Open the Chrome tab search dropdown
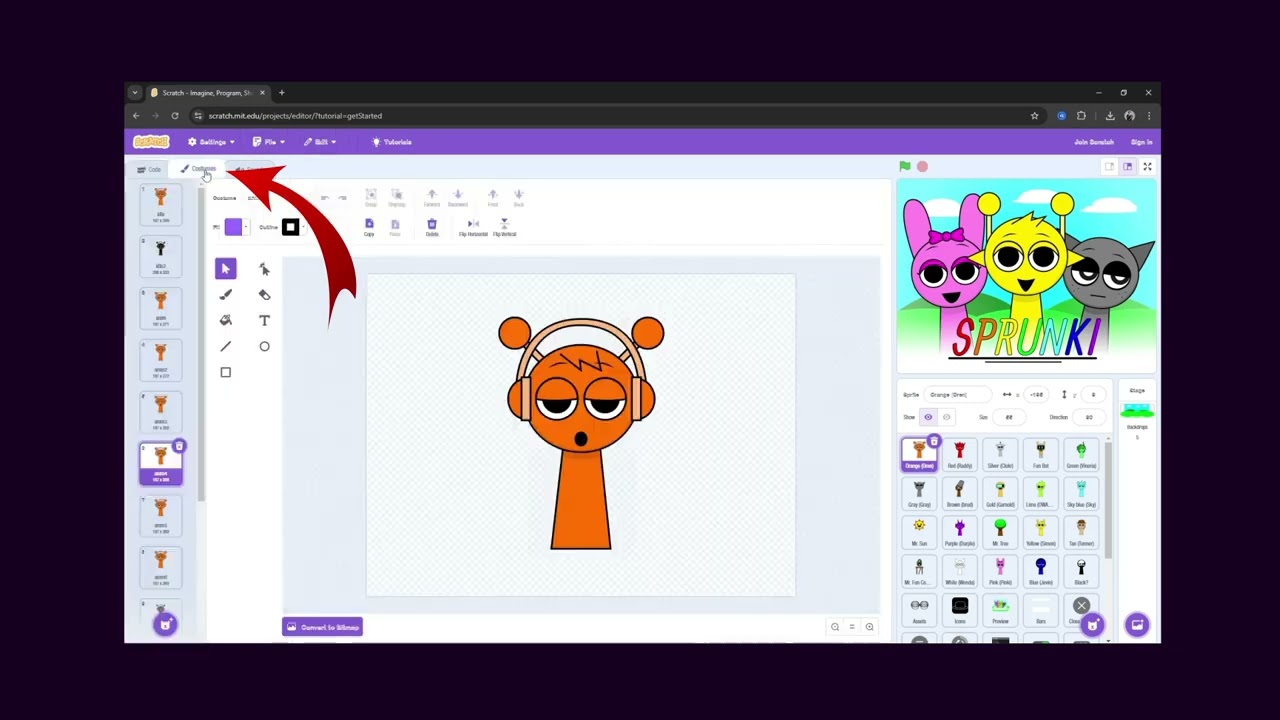 pos(135,93)
